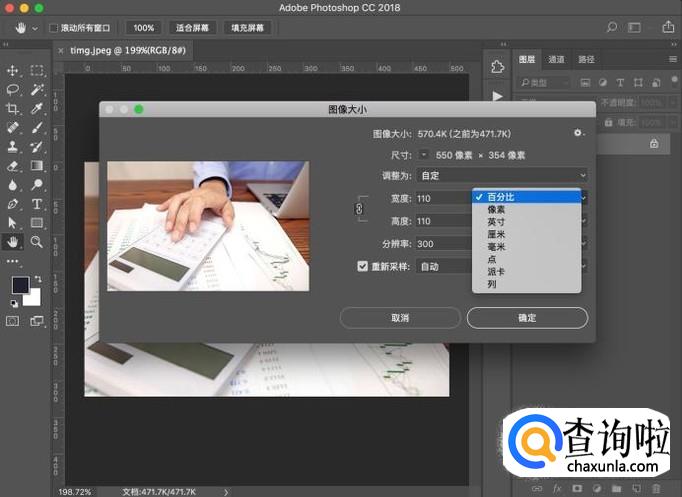682x497 pixels.
Task: Activate the Zoom magnifier tool
Action: click(37, 242)
